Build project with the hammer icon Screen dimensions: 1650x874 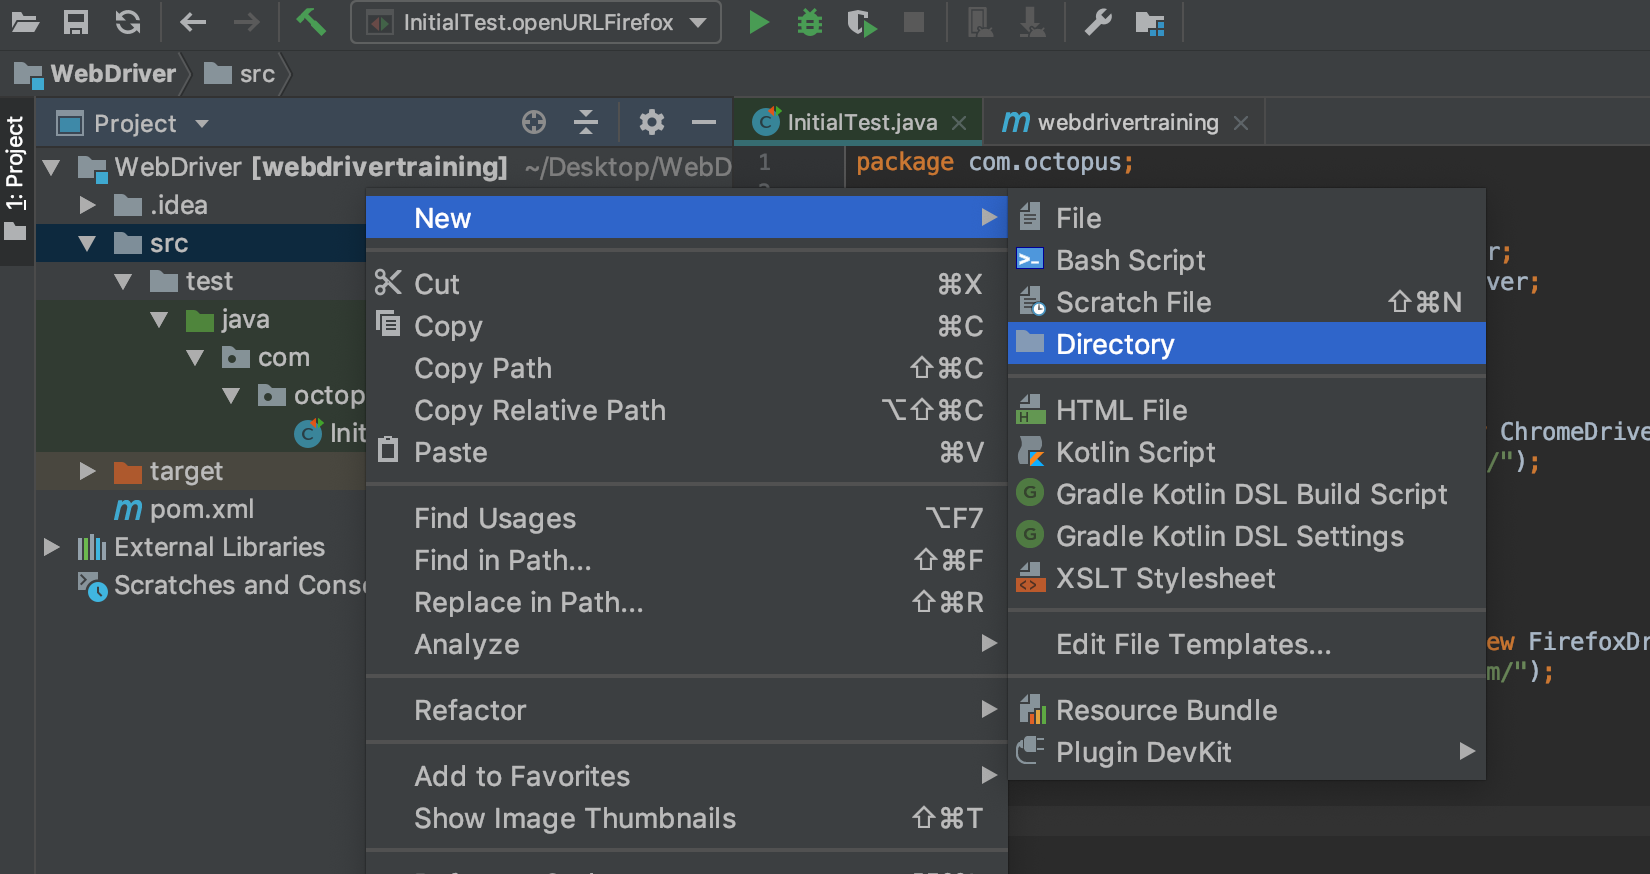pos(311,22)
